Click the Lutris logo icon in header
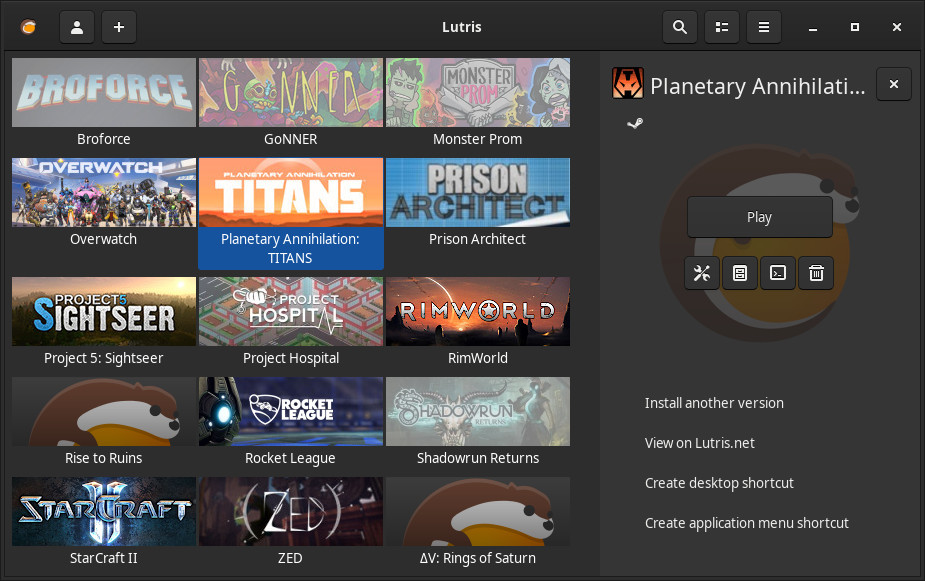The width and height of the screenshot is (925, 581). [x=28, y=27]
